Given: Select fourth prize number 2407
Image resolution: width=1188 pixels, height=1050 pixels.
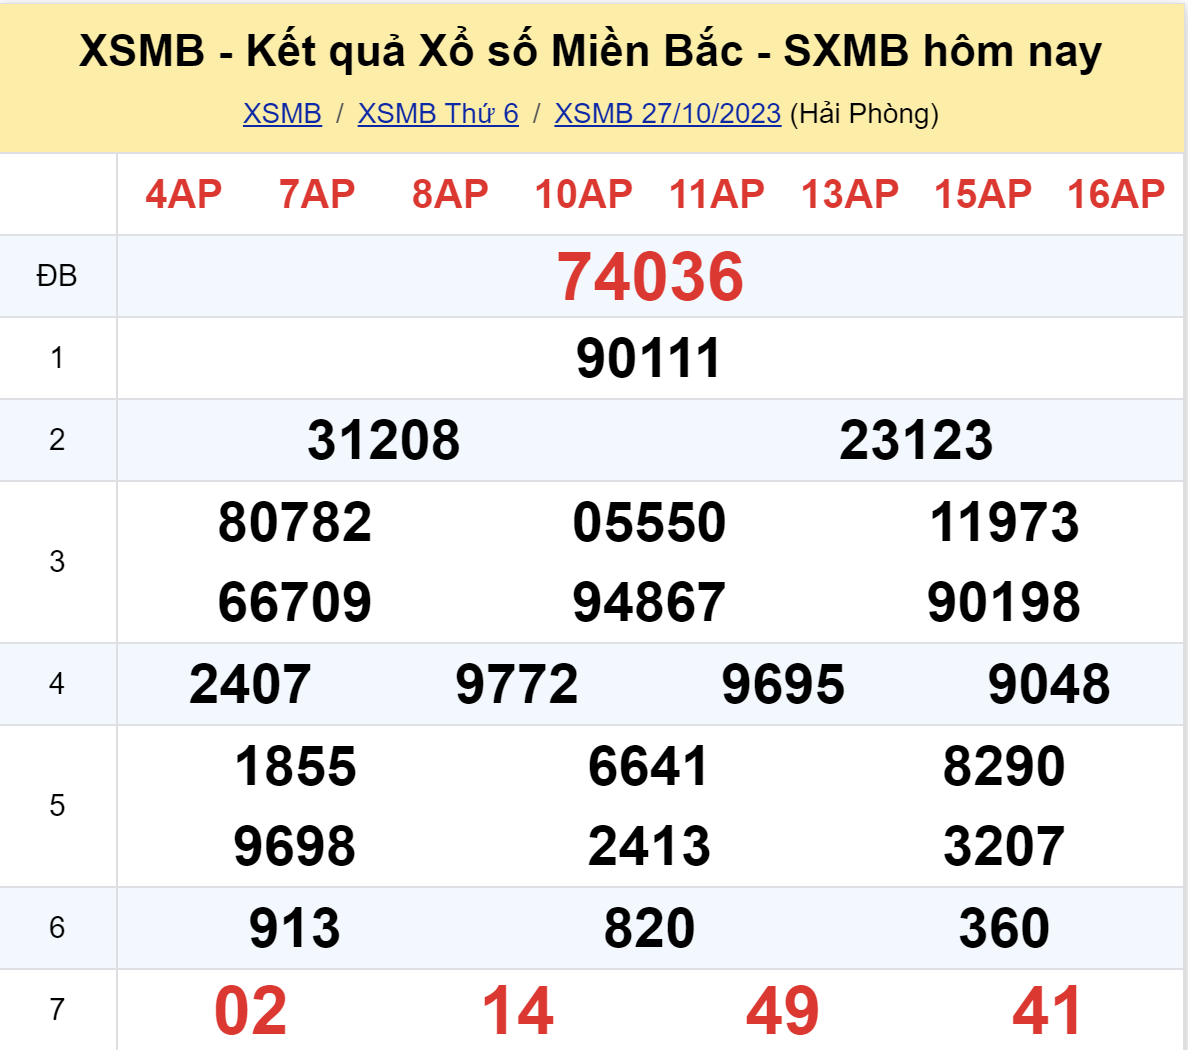Looking at the screenshot, I should [x=250, y=684].
